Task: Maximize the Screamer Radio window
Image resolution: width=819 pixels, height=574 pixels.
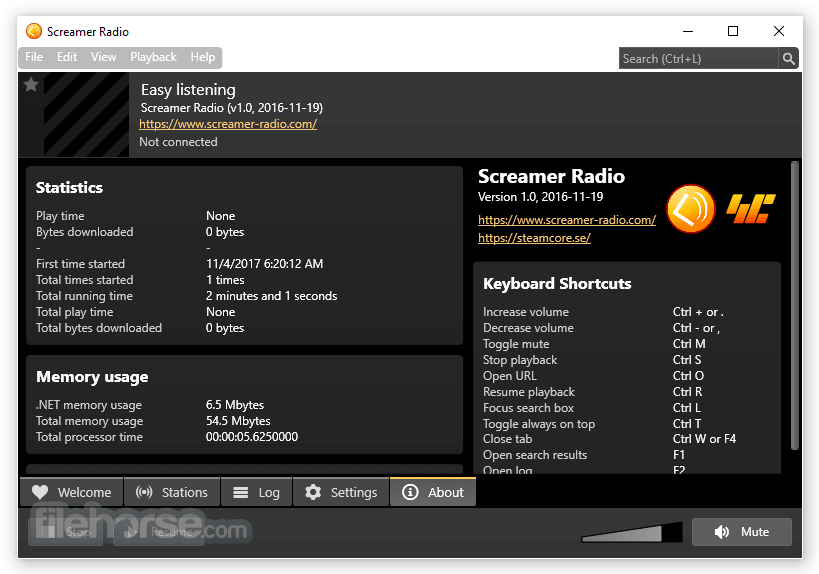Action: 733,31
